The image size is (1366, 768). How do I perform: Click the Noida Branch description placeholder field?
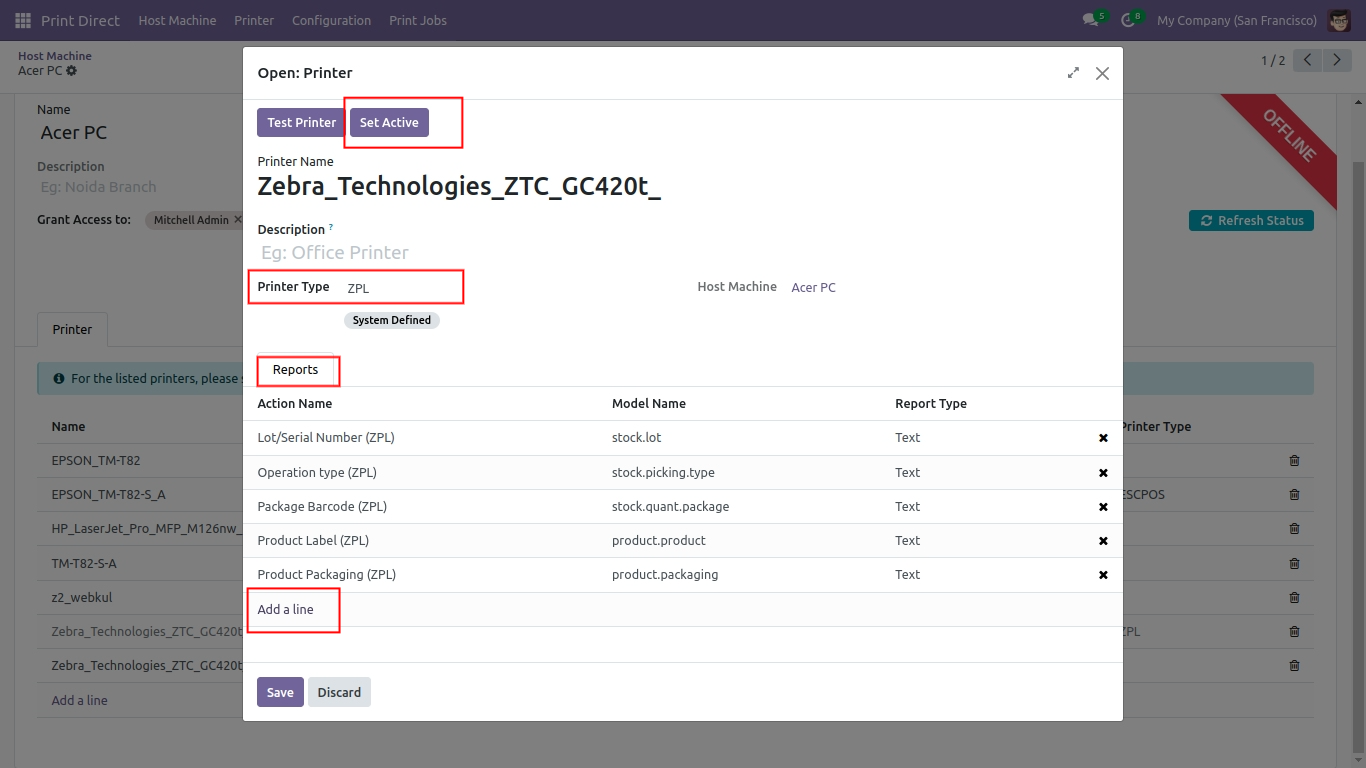click(x=98, y=187)
